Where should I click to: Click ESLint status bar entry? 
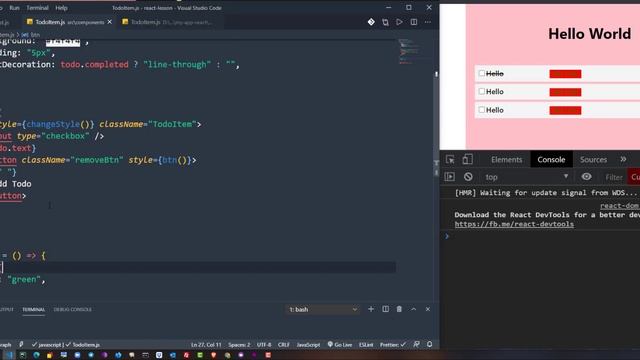(366, 344)
